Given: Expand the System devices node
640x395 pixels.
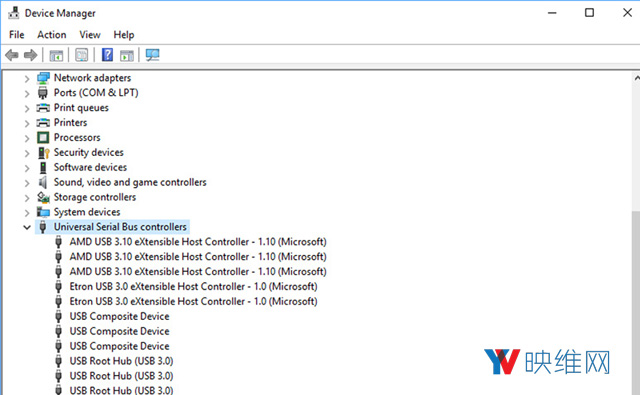Looking at the screenshot, I should click(27, 213).
